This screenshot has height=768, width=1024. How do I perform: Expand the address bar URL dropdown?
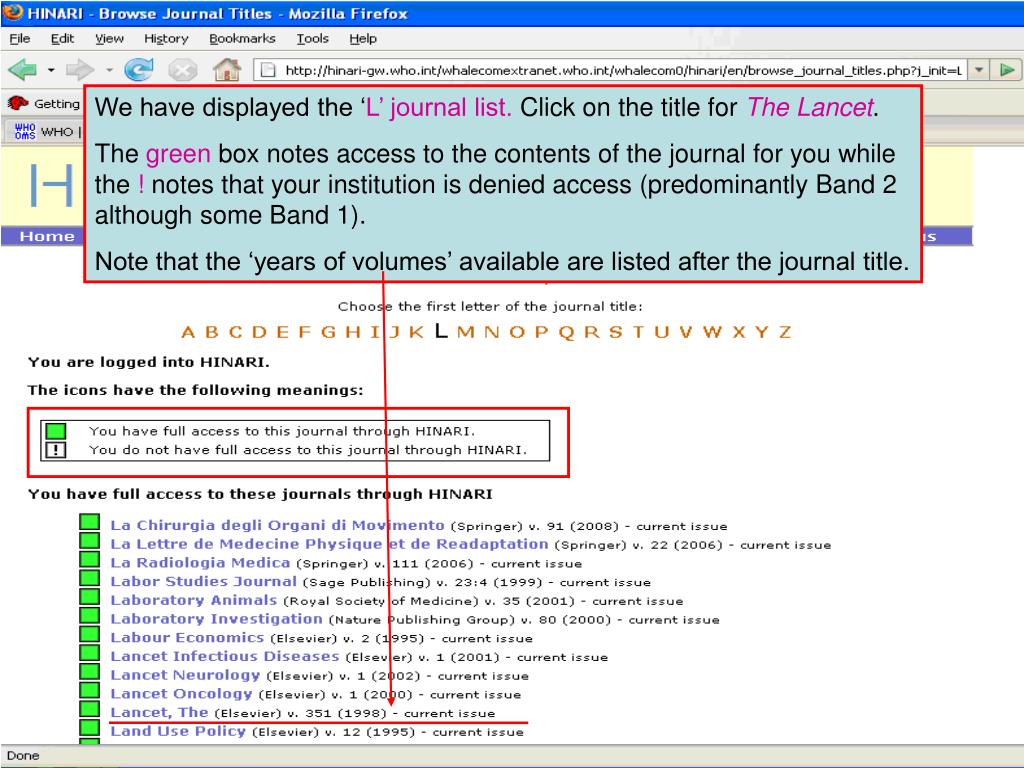point(978,70)
